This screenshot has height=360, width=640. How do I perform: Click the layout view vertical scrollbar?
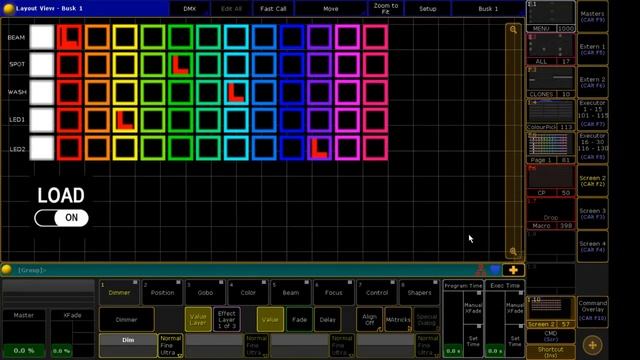pos(513,140)
